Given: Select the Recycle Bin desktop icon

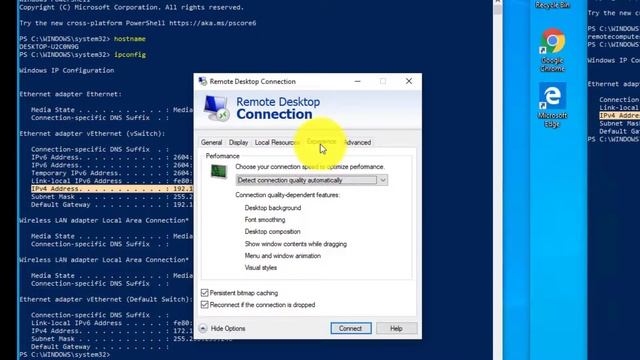Looking at the screenshot, I should click(x=552, y=5).
